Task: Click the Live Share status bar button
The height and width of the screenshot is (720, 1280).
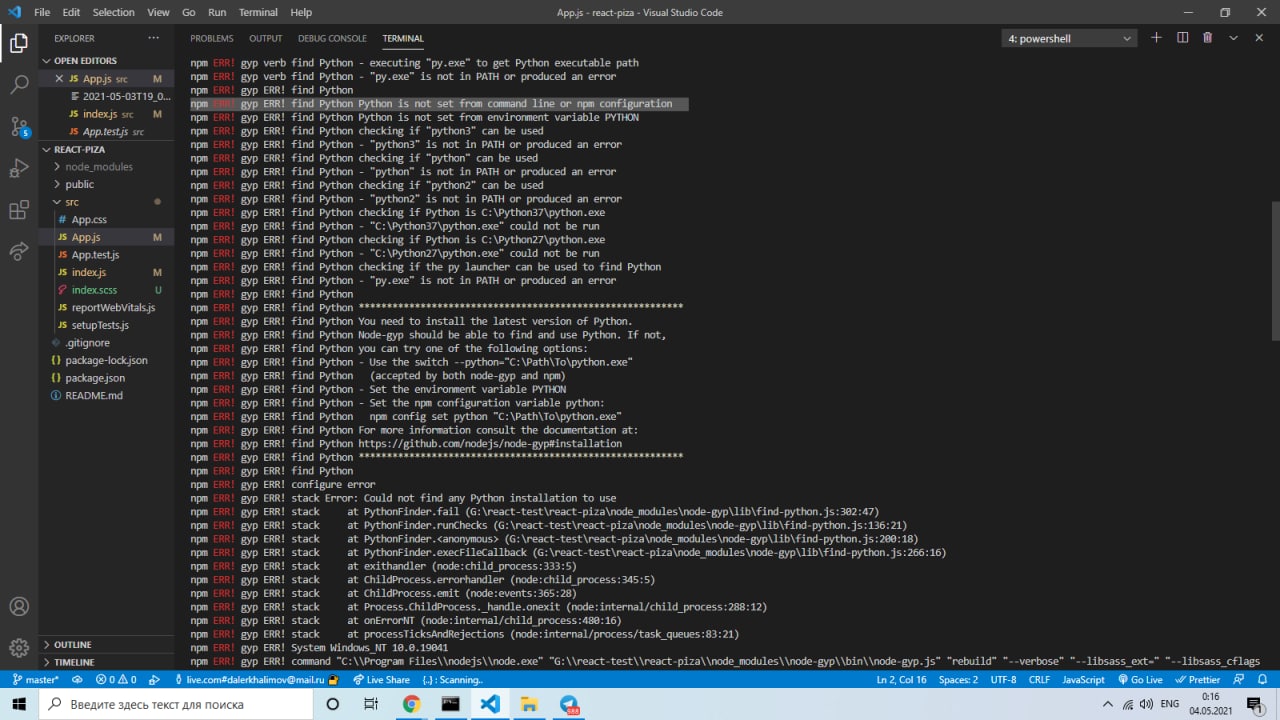Action: click(380, 680)
